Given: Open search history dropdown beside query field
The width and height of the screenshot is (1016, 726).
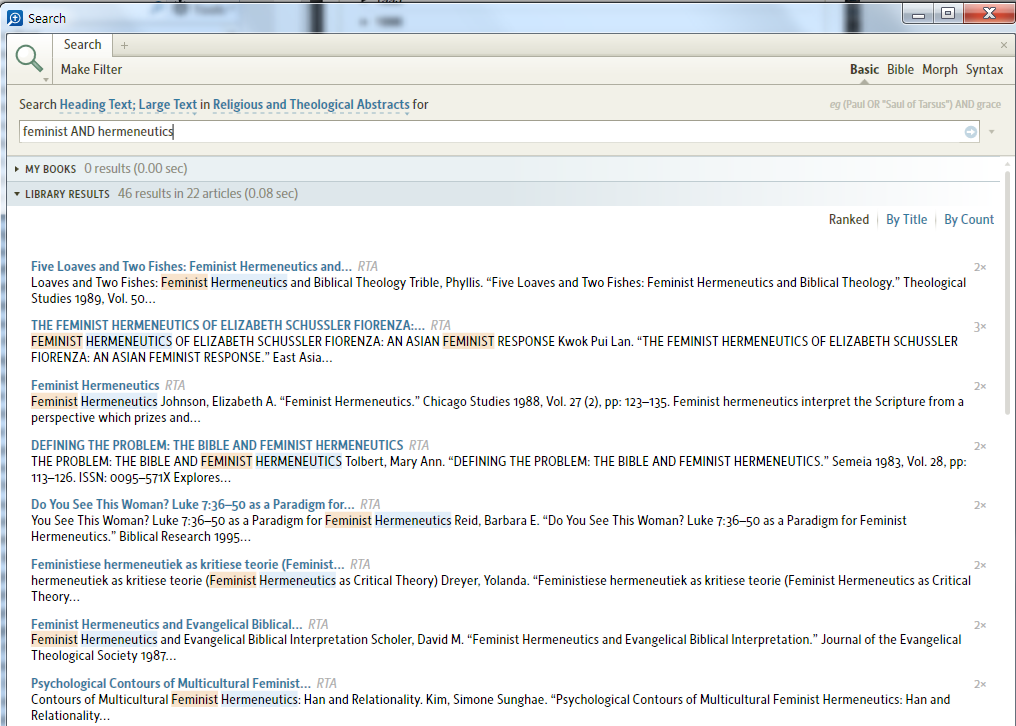Looking at the screenshot, I should coord(991,132).
